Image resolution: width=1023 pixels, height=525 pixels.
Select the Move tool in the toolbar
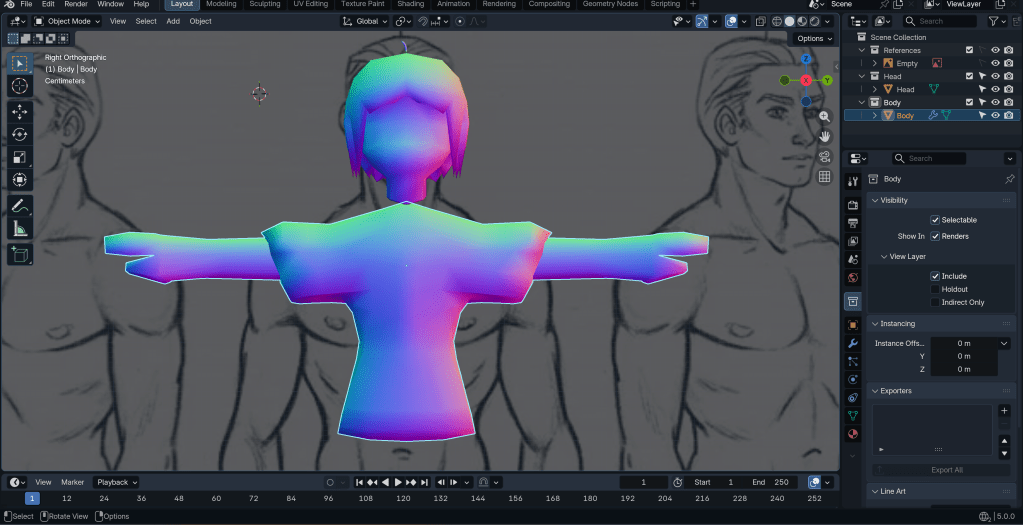pos(19,111)
